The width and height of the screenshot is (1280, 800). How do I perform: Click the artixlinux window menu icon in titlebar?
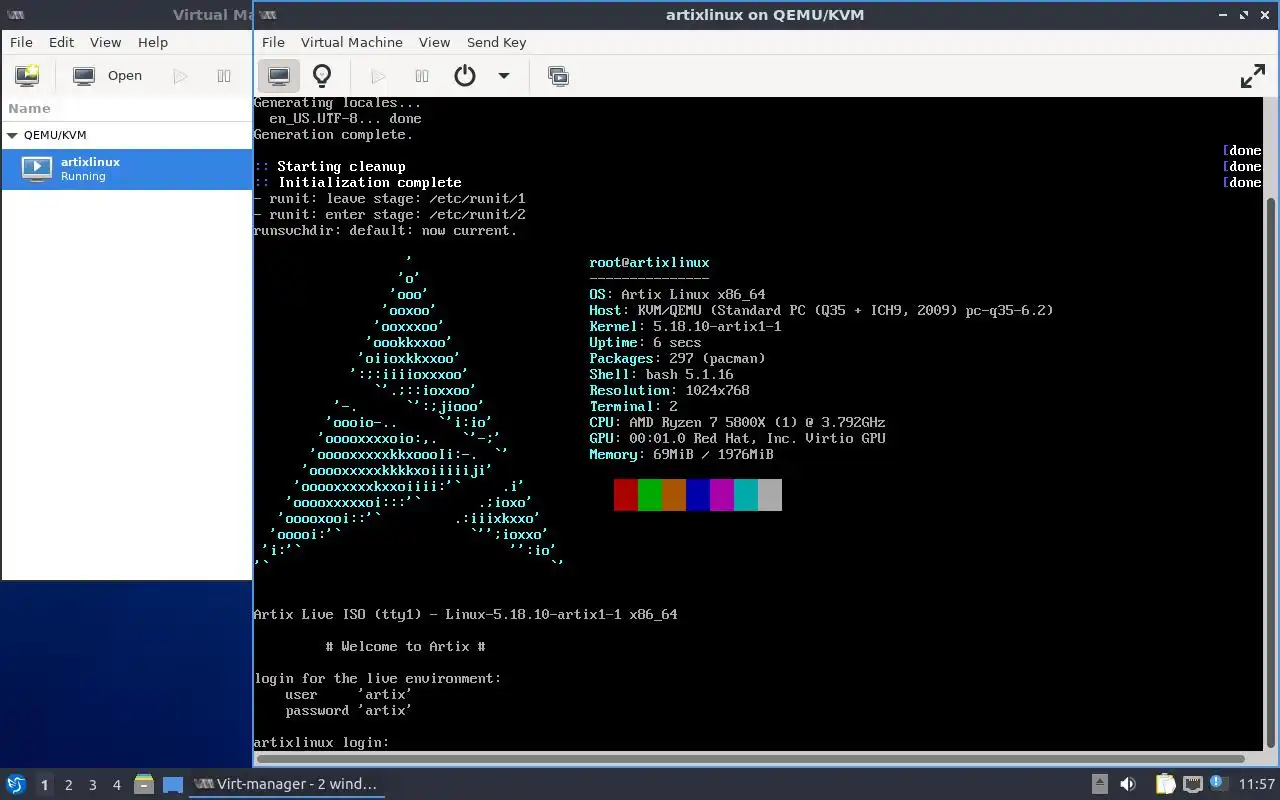coord(267,14)
